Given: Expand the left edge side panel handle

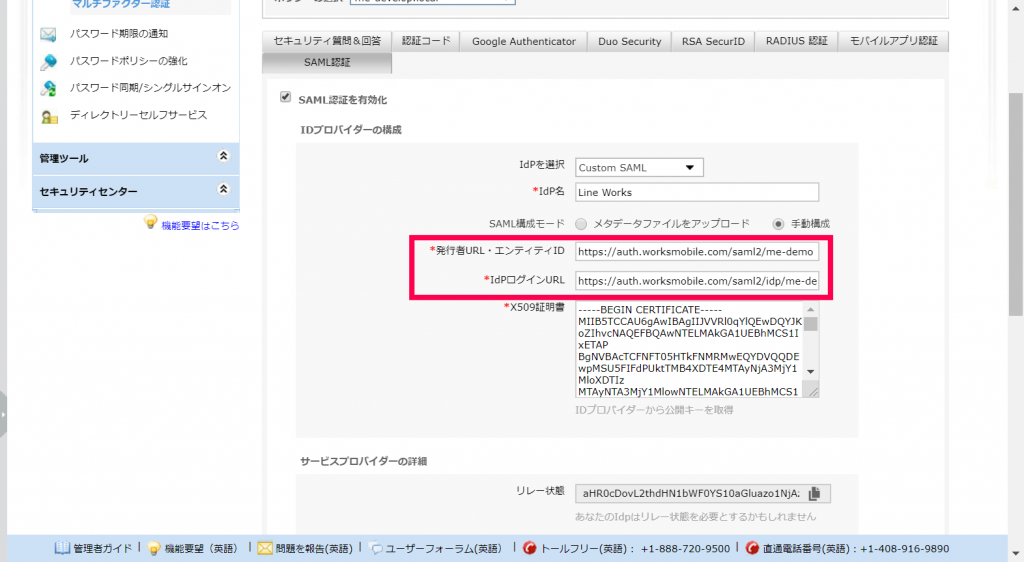Looking at the screenshot, I should (3, 414).
